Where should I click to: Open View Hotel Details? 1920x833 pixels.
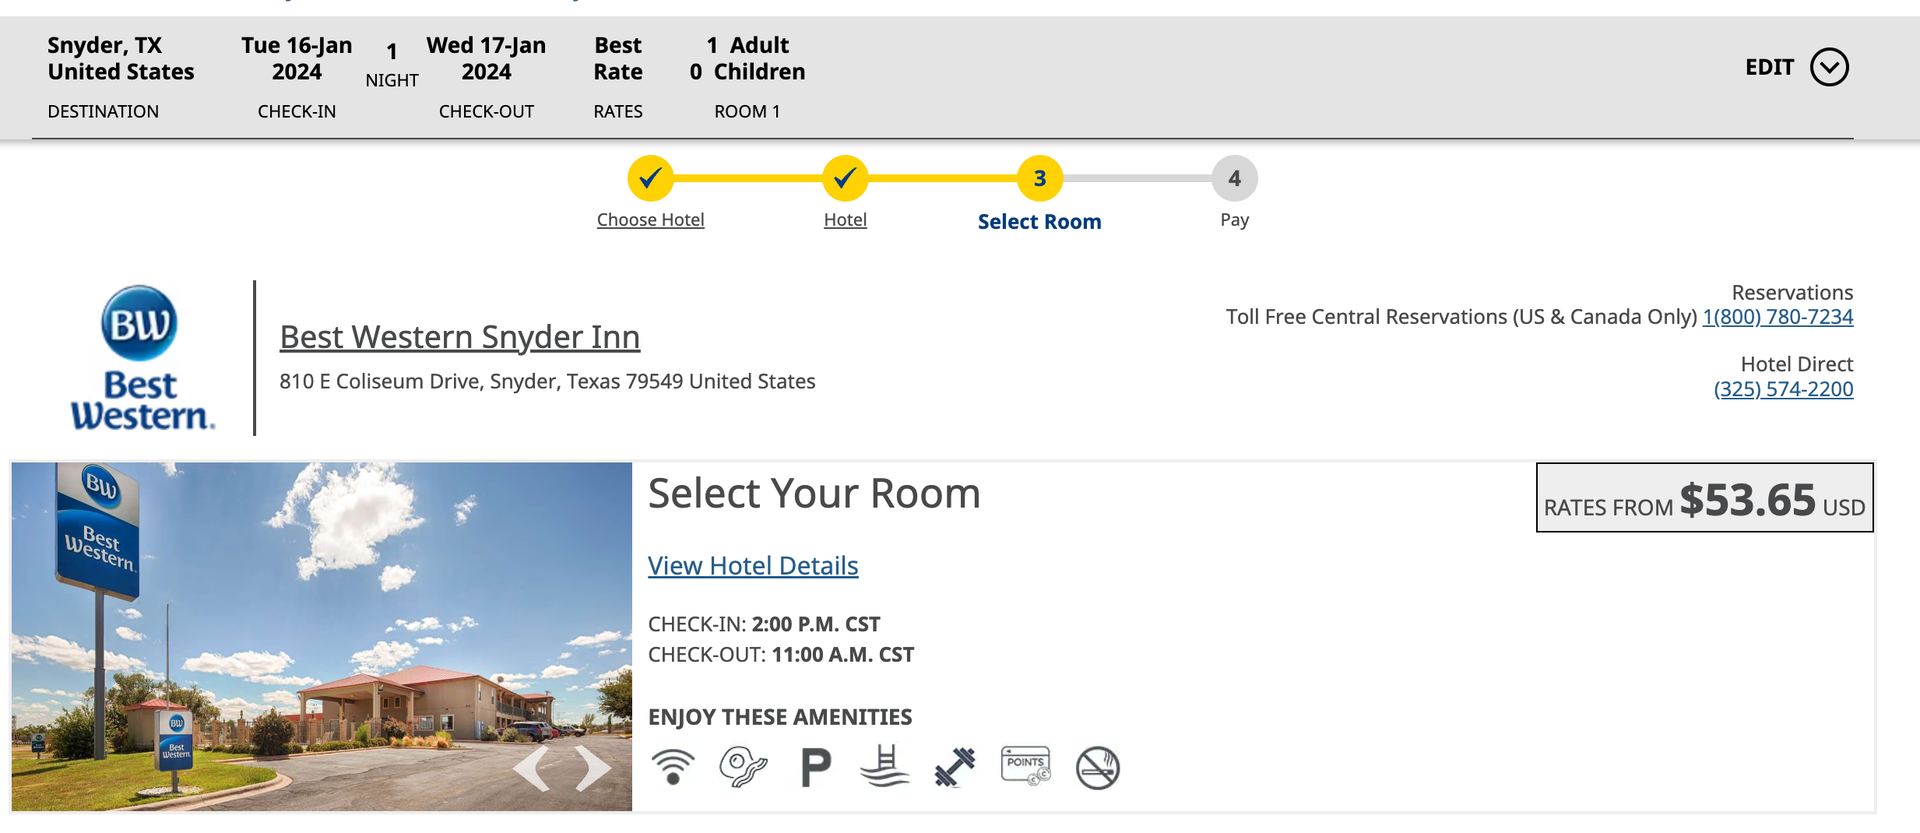753,565
